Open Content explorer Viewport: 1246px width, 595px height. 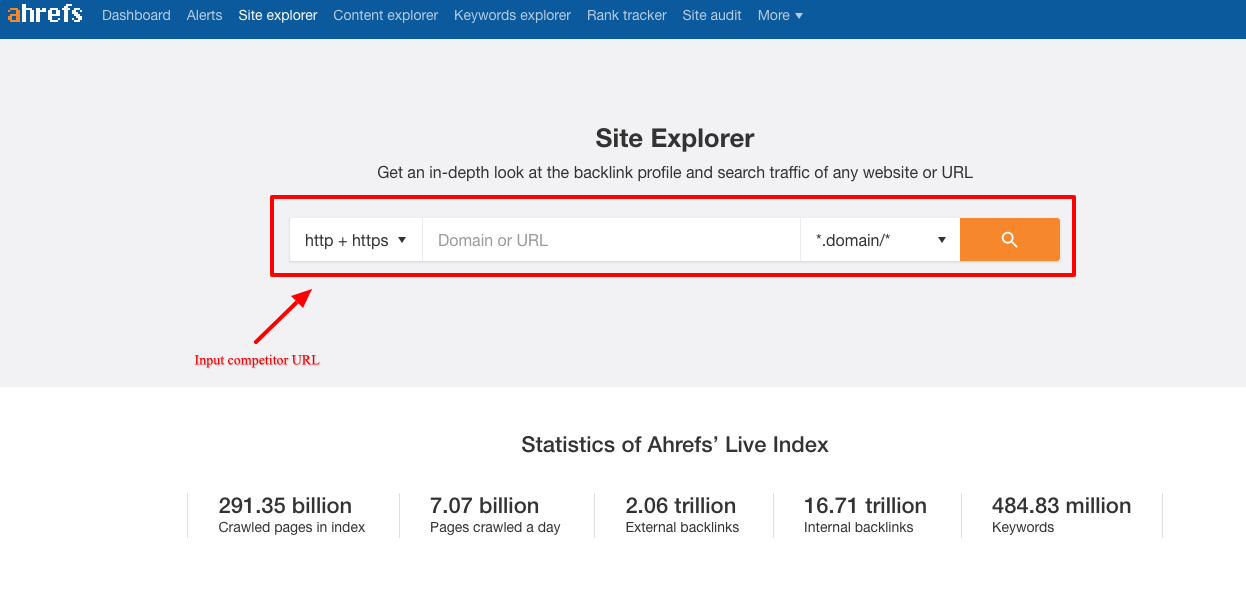coord(386,15)
